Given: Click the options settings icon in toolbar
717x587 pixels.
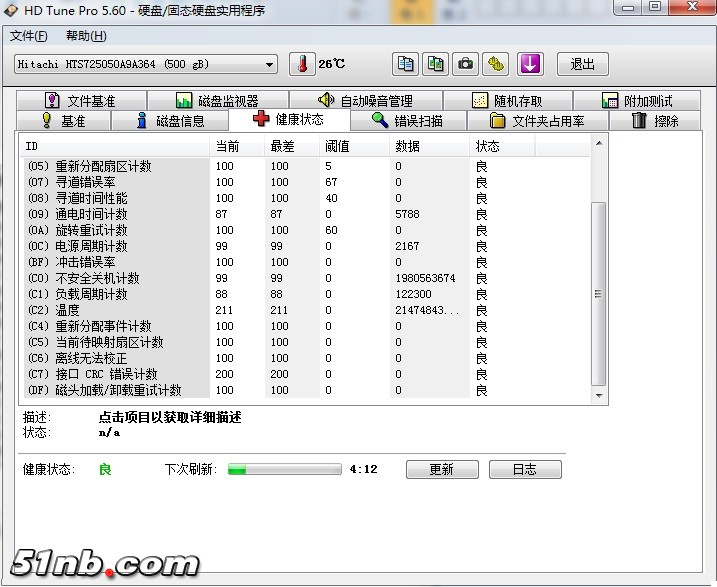Looking at the screenshot, I should tap(497, 64).
